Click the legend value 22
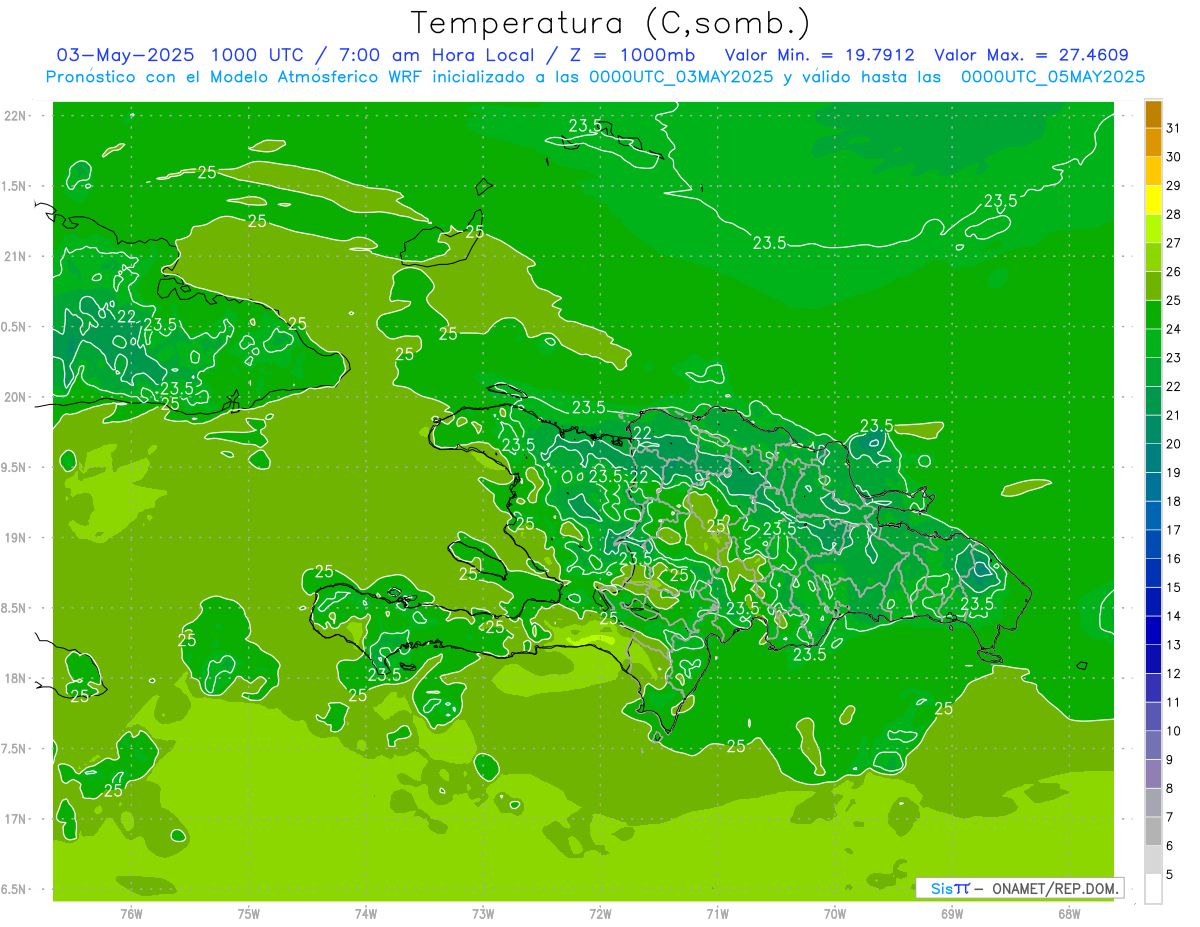This screenshot has height=927, width=1200. click(1173, 386)
